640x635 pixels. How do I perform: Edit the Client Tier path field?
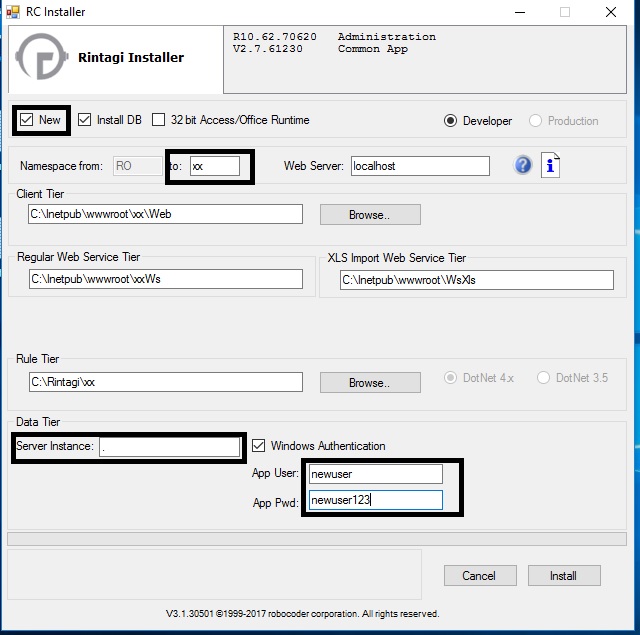(165, 214)
